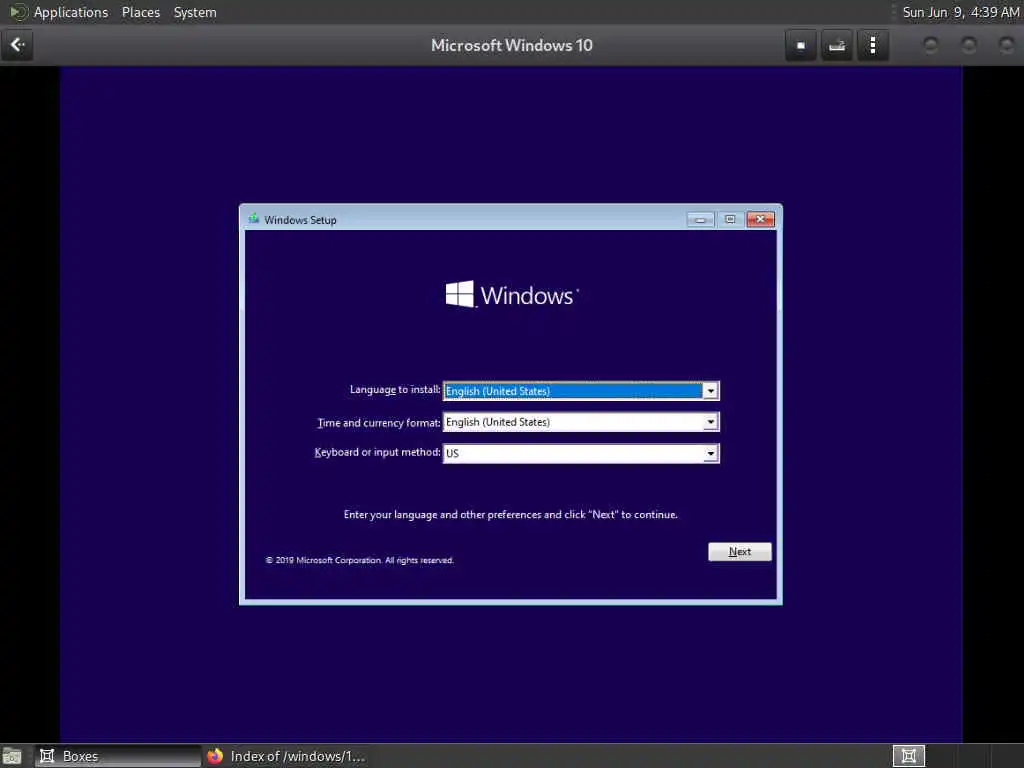Click the show desktop icon at bottom left
Screen dimensions: 1024x768
point(12,756)
